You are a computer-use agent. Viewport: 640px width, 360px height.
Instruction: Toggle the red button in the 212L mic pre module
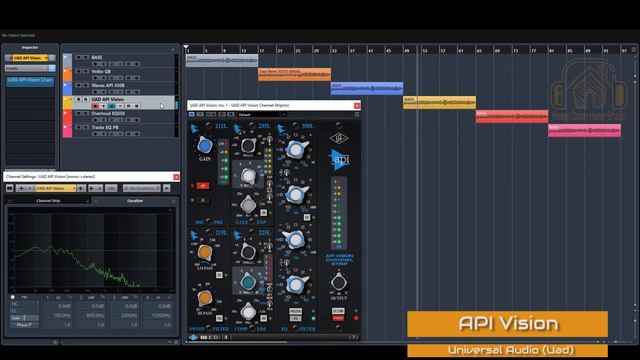(203, 186)
